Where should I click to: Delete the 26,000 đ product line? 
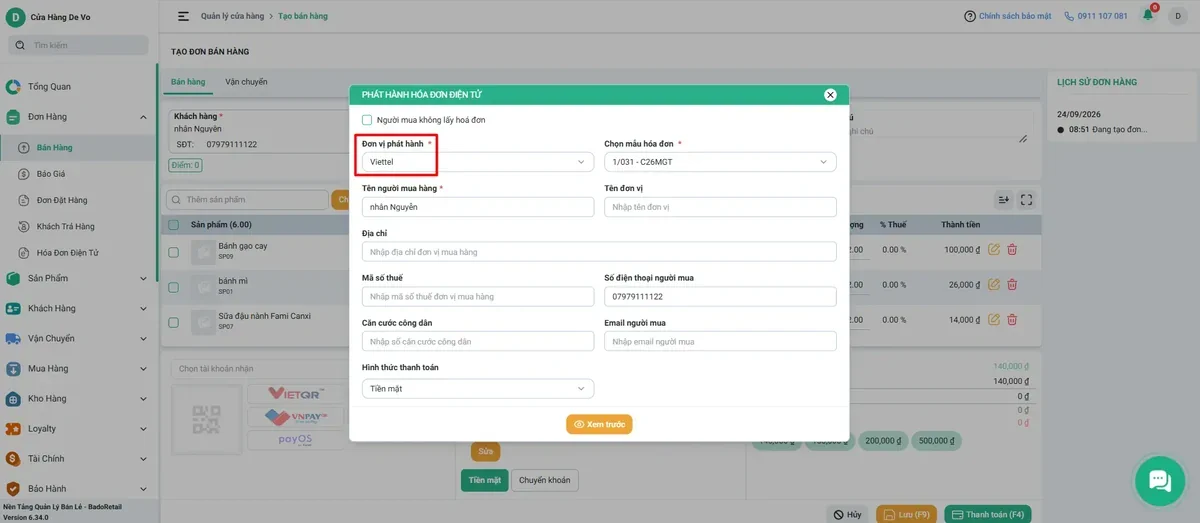tap(1012, 284)
